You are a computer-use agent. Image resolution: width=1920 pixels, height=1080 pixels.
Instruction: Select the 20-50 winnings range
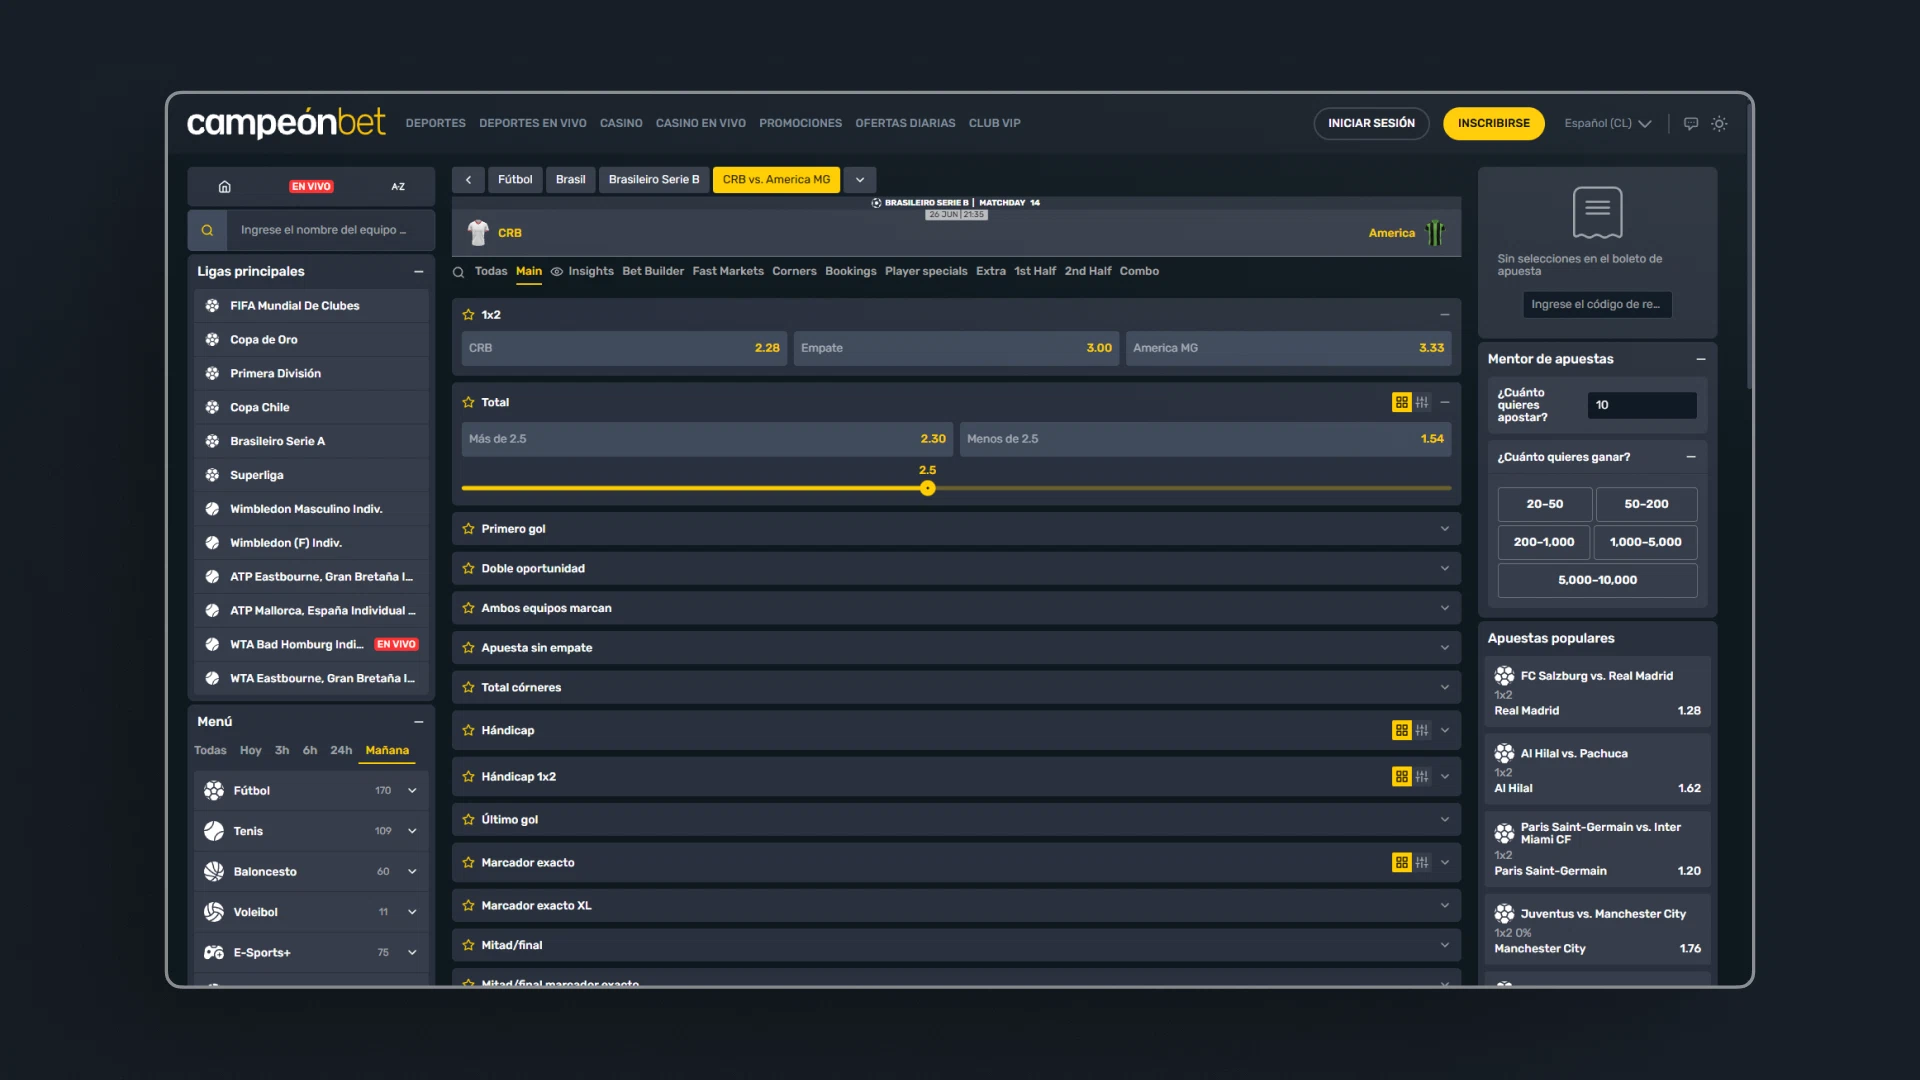pyautogui.click(x=1544, y=504)
